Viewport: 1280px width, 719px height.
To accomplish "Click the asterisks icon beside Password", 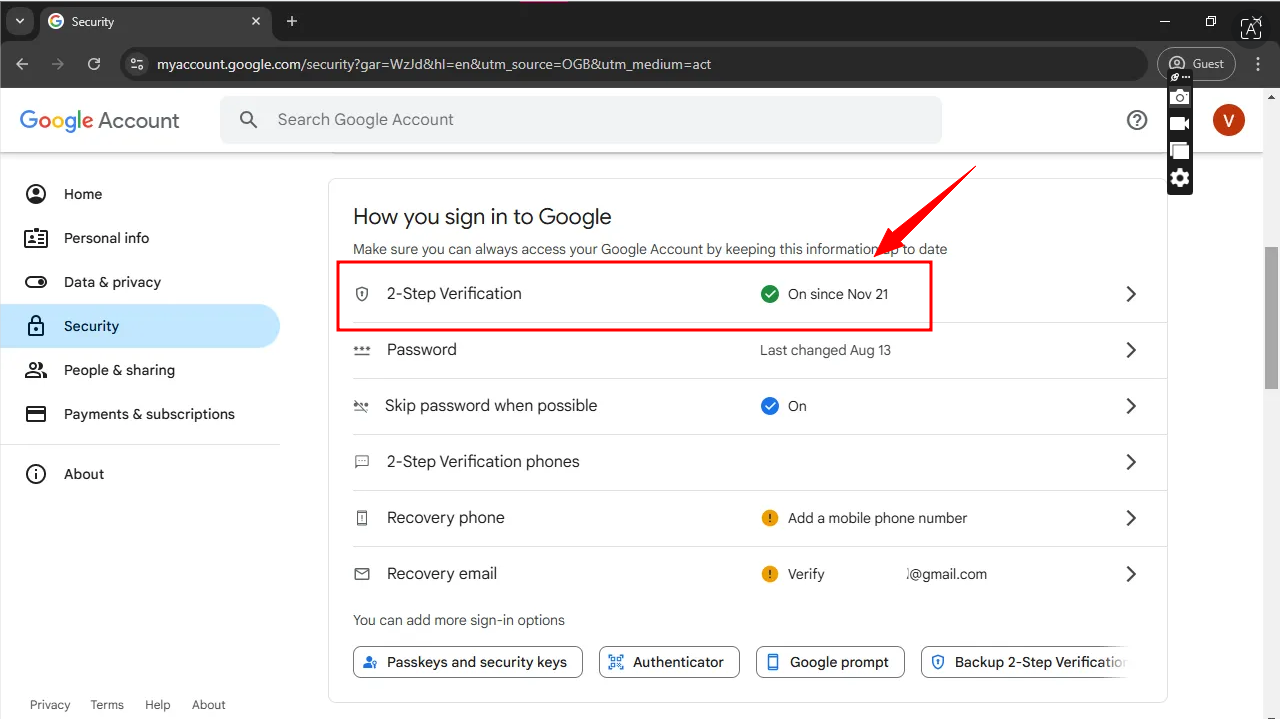I will pos(362,350).
